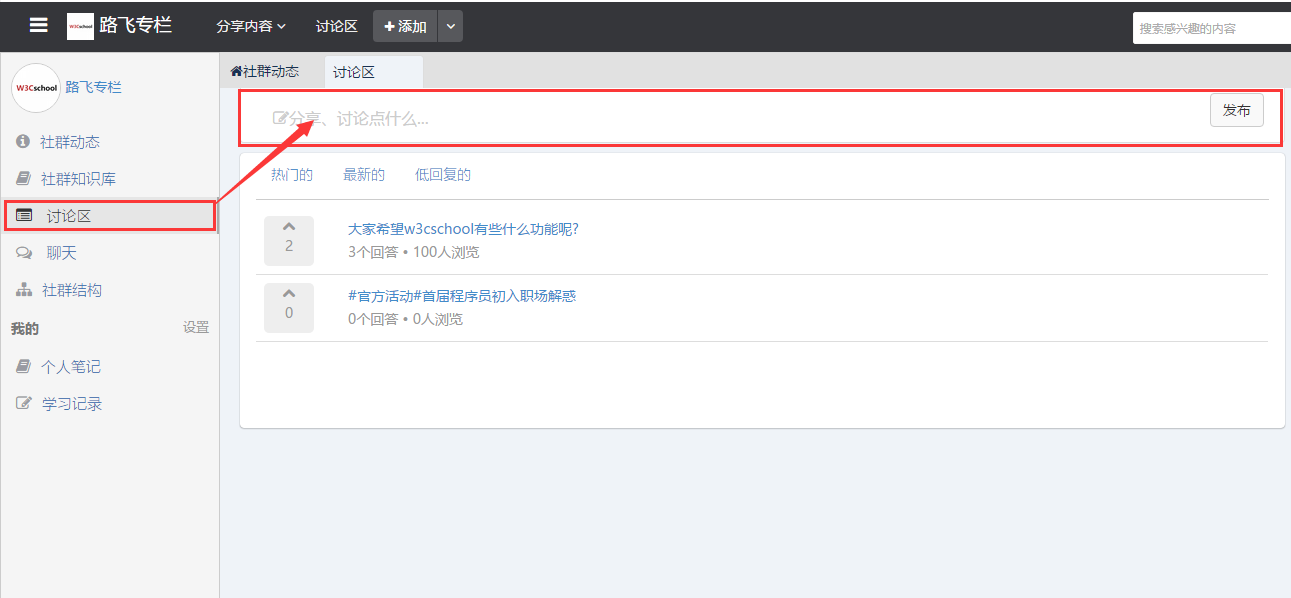Click the round W3Cschool avatar in sidebar
Screen dimensions: 1291x598
(x=36, y=88)
